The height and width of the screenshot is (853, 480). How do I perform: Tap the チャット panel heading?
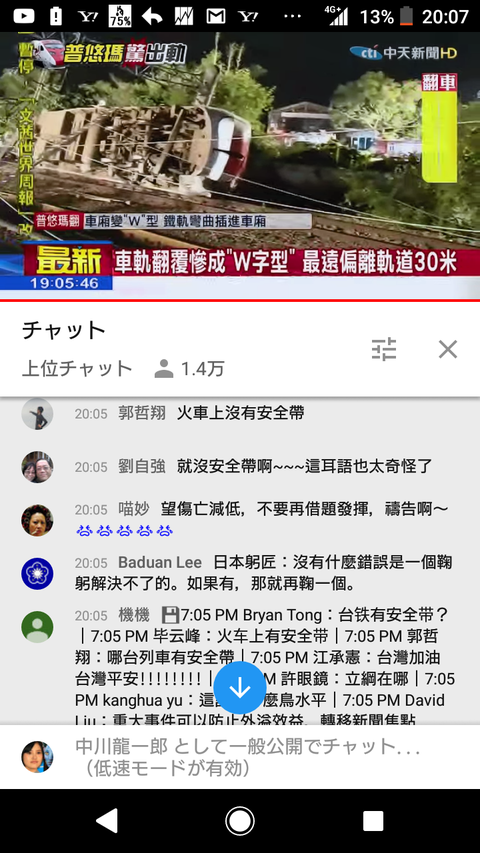coord(64,330)
